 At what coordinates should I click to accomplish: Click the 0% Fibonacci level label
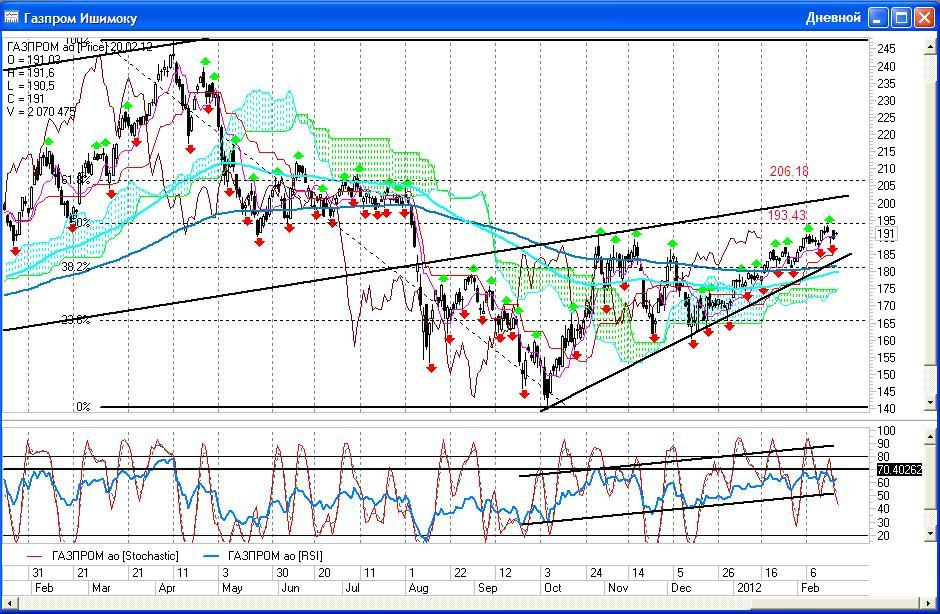tap(83, 407)
